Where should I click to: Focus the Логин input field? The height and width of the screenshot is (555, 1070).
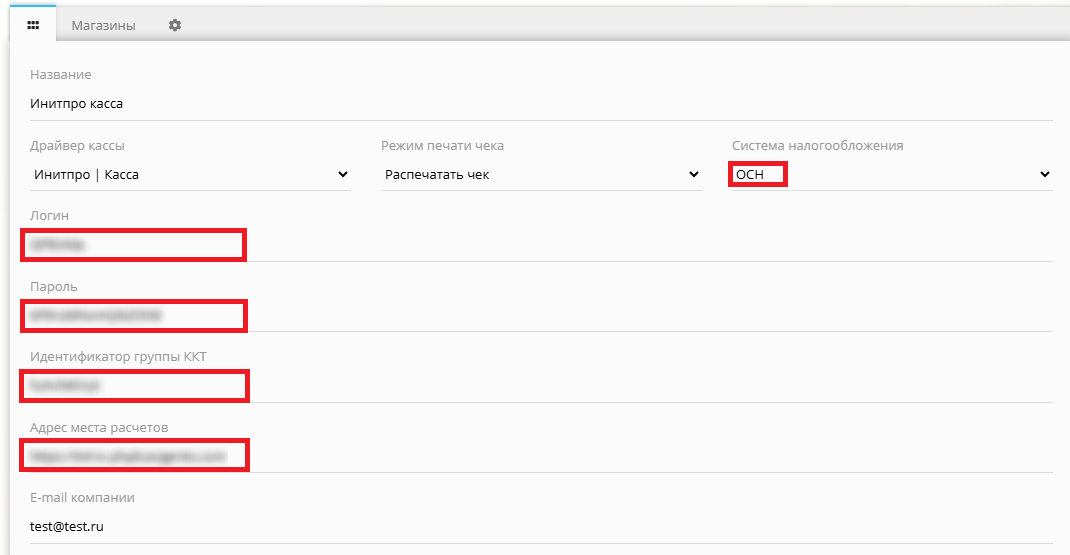point(541,245)
